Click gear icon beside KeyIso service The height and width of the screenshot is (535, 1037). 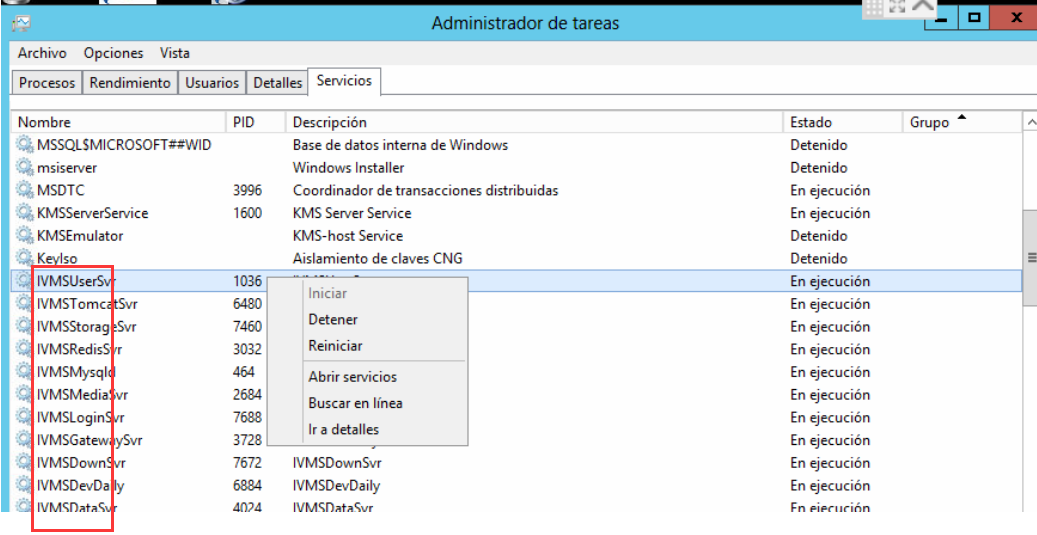pyautogui.click(x=24, y=258)
